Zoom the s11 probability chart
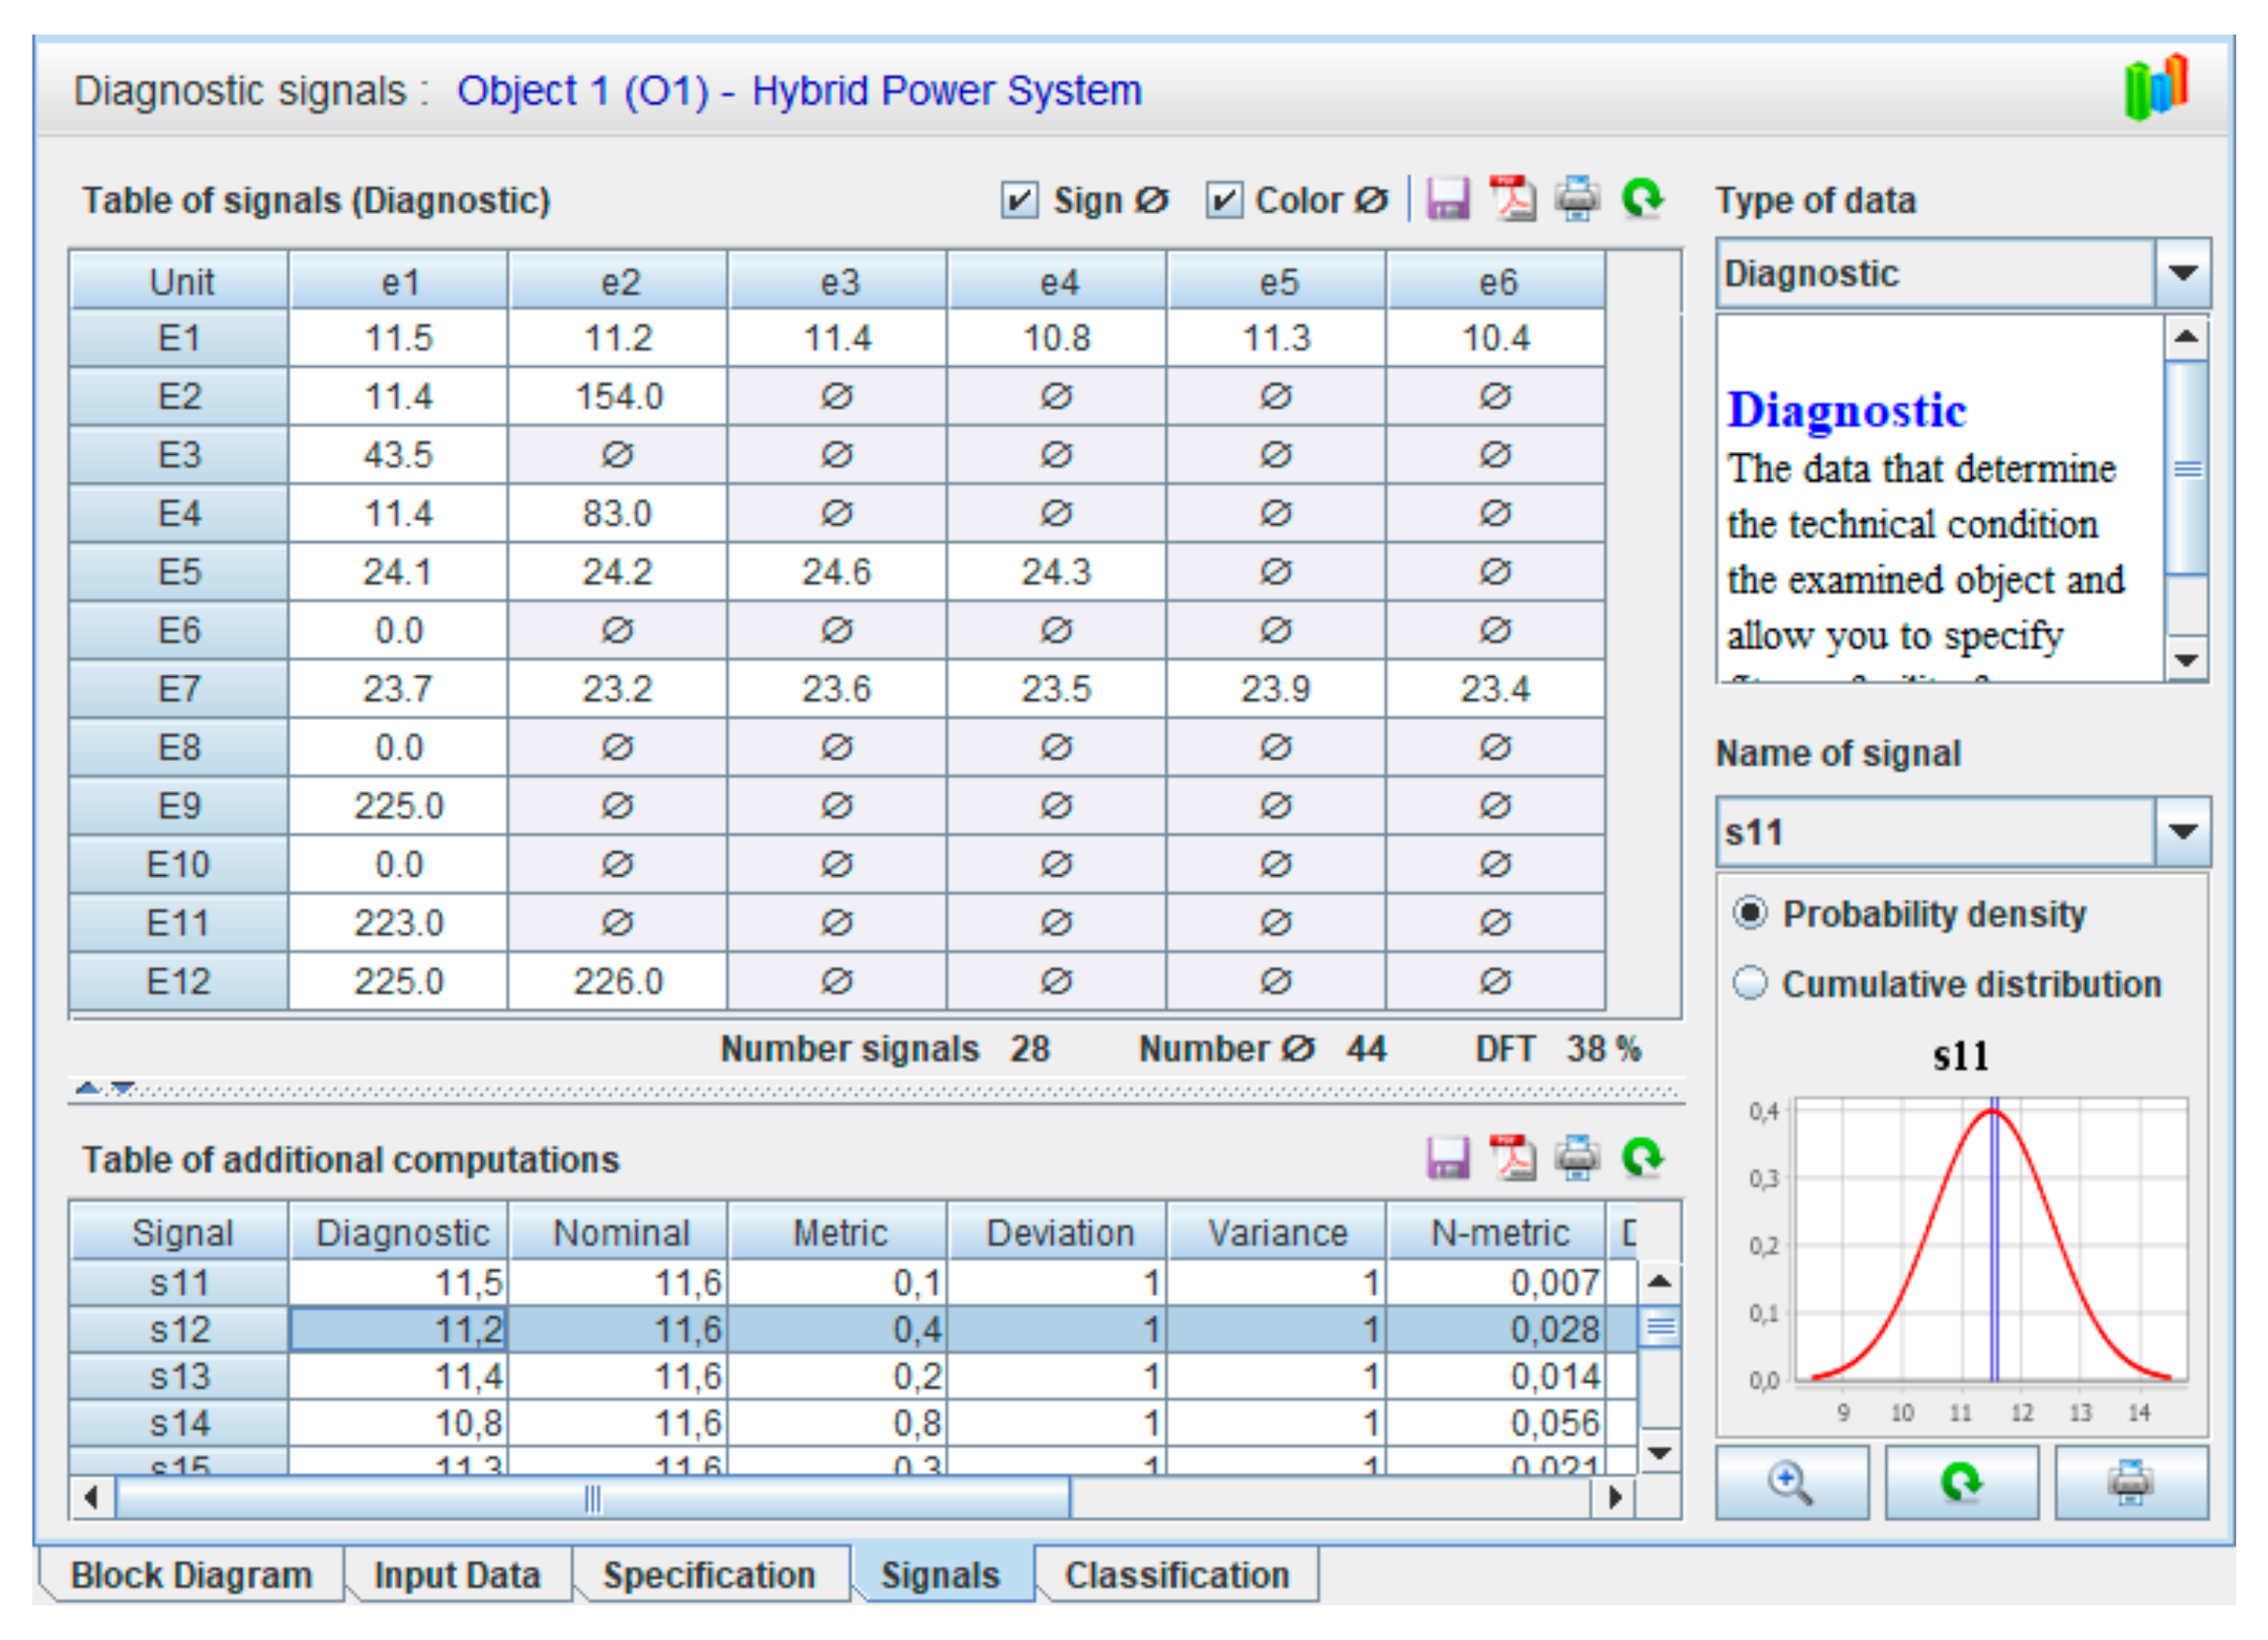The width and height of the screenshot is (2268, 1640). (1791, 1482)
